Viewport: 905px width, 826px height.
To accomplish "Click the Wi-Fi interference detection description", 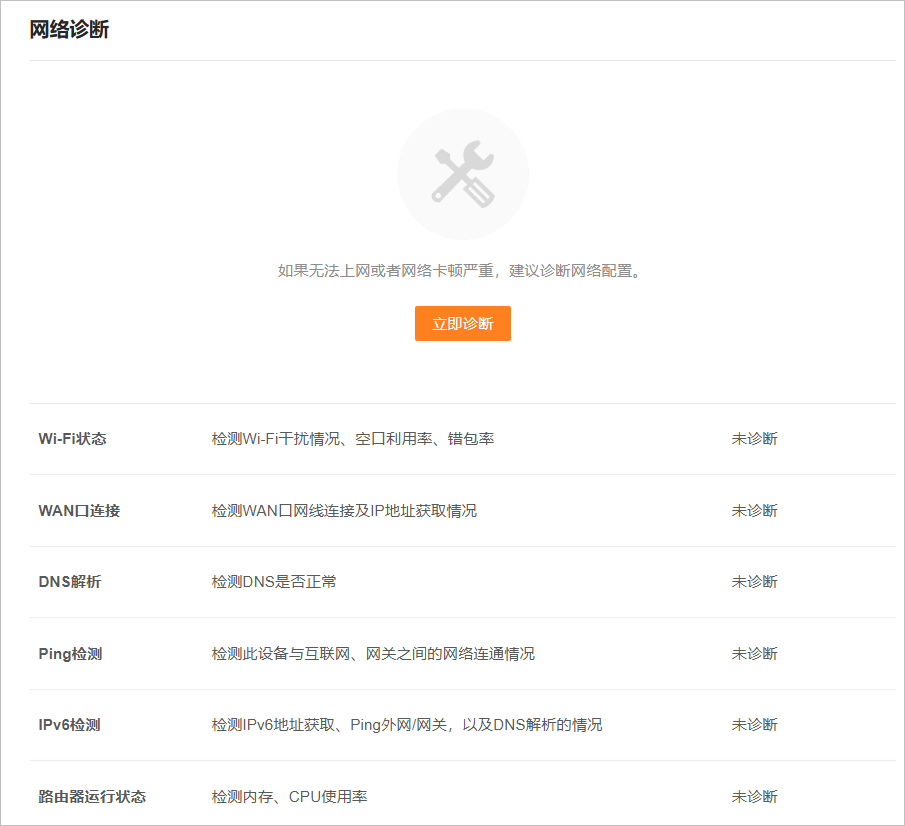I will pos(352,439).
